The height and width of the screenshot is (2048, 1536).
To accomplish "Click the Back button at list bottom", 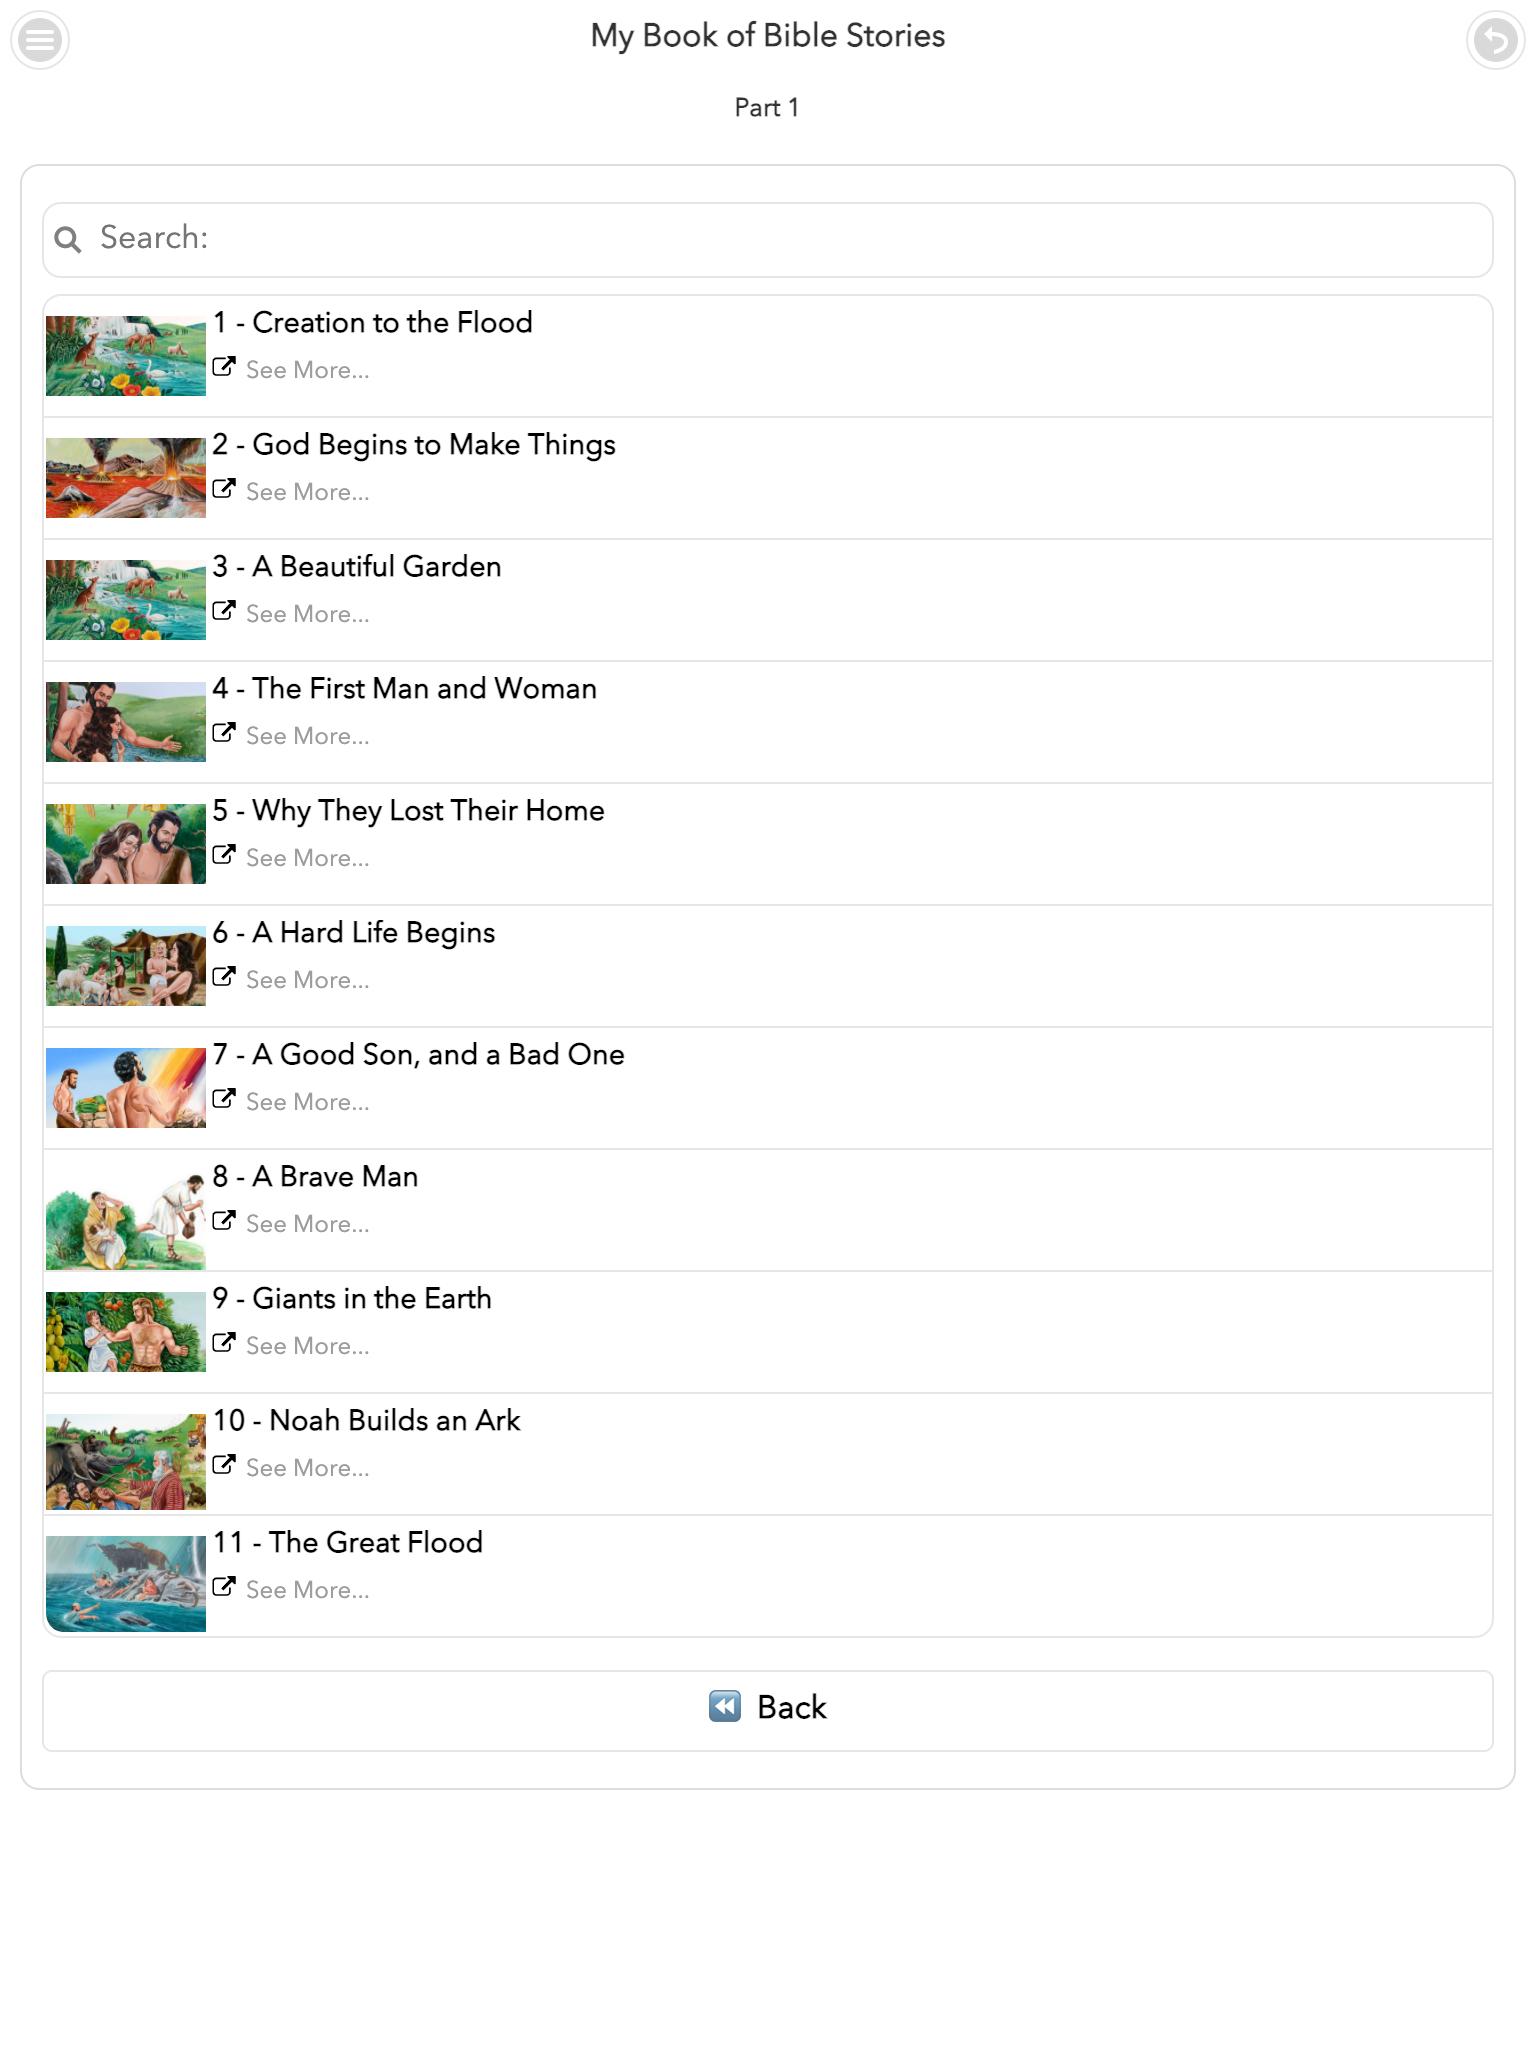I will pyautogui.click(x=768, y=1710).
